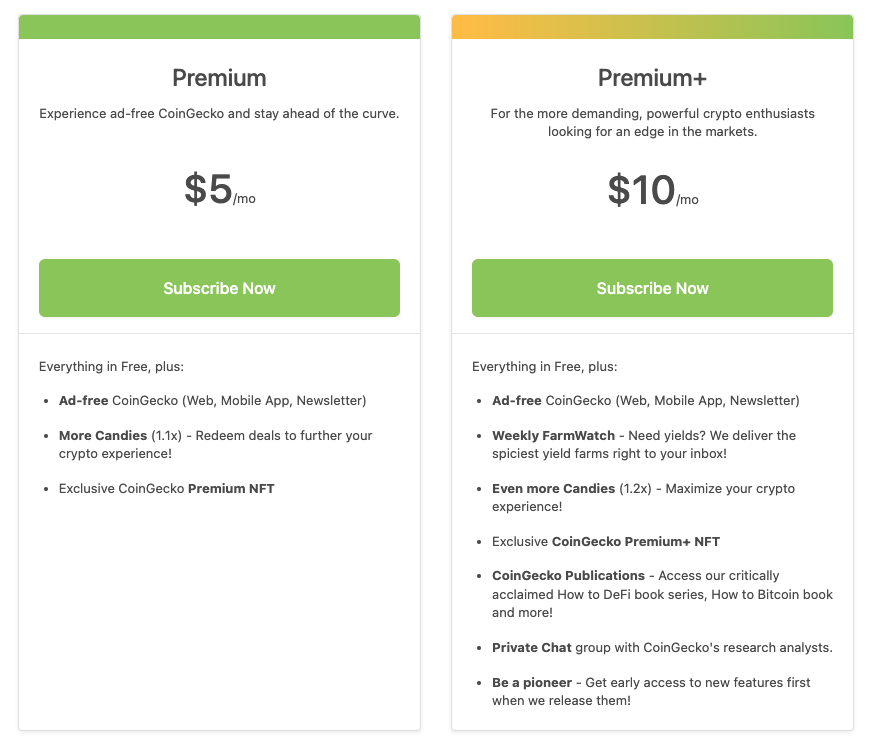Select the $5/mo price text
The image size is (871, 751).
point(220,189)
